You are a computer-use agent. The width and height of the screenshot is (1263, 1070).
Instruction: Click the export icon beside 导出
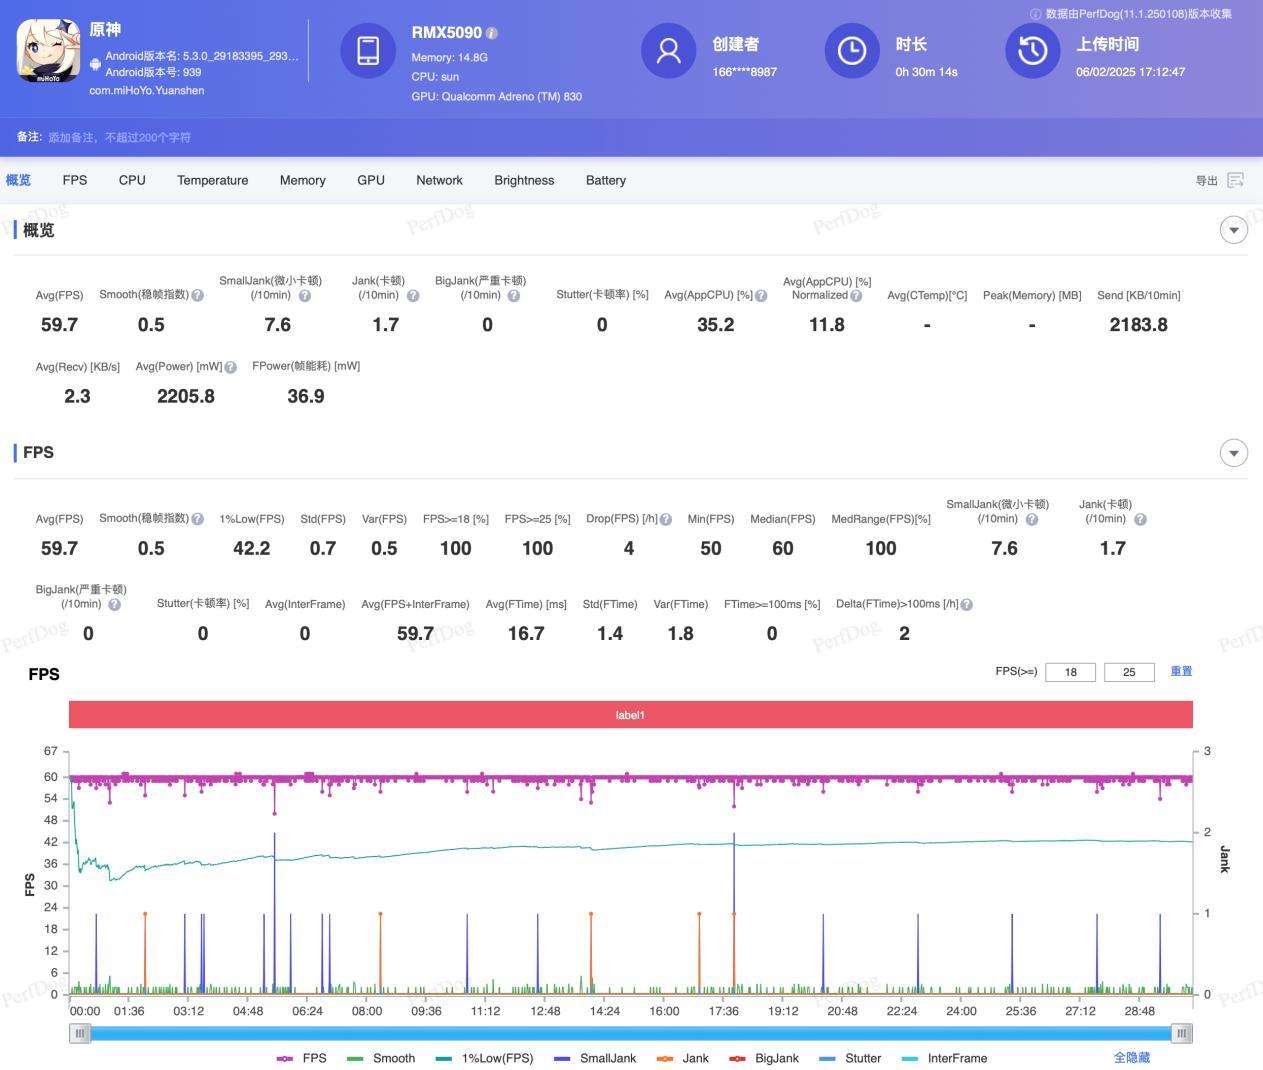point(1236,180)
